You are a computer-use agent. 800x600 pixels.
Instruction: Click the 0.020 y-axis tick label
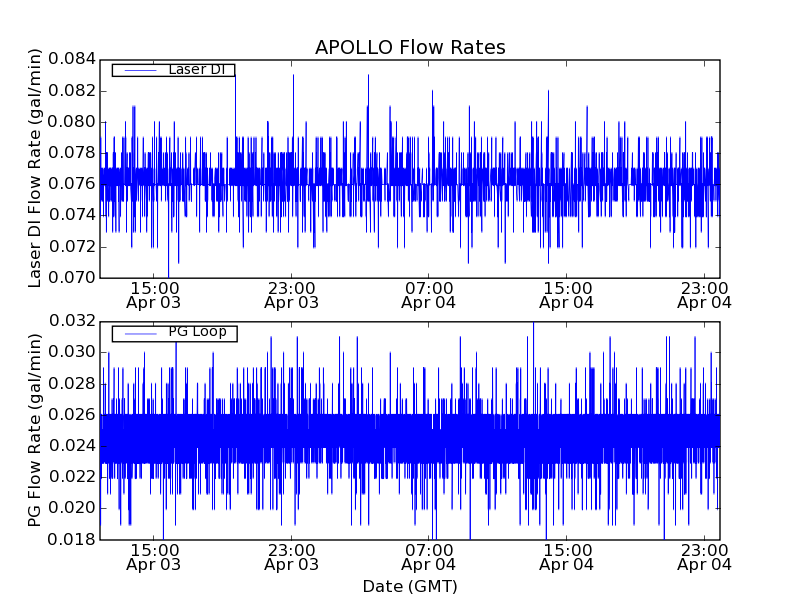click(x=72, y=508)
